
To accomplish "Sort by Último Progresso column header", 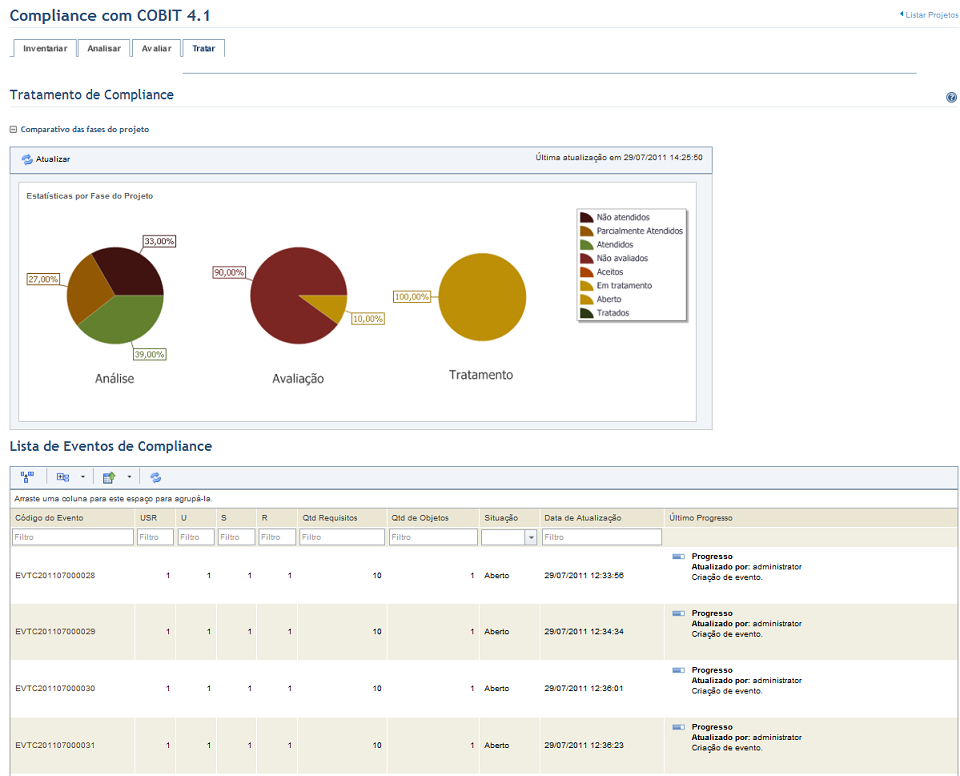I will (x=700, y=518).
